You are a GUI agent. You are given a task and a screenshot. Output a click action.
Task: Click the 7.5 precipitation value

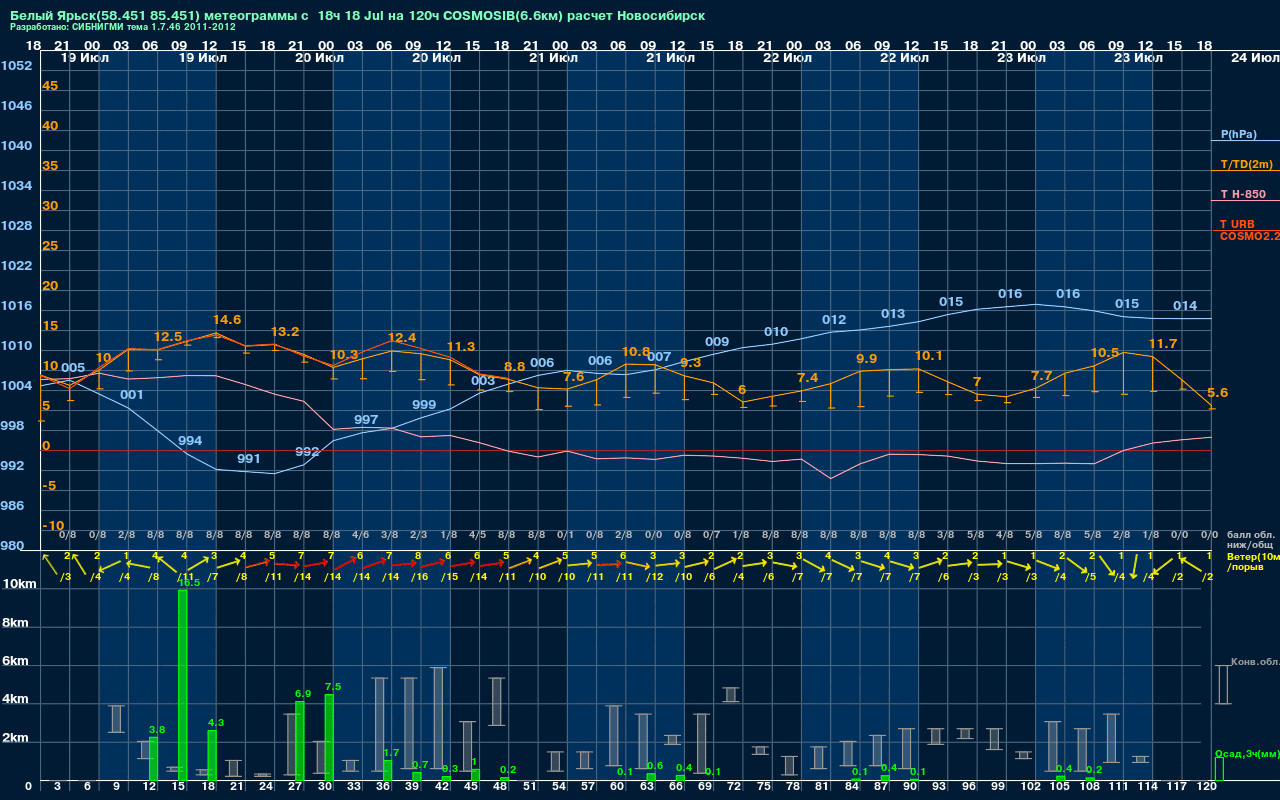tap(333, 687)
